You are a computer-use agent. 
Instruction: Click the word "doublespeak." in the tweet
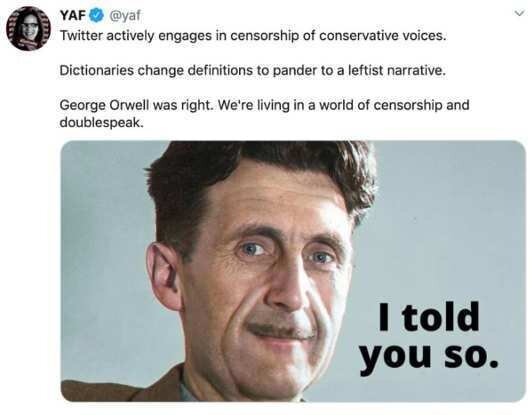102,123
